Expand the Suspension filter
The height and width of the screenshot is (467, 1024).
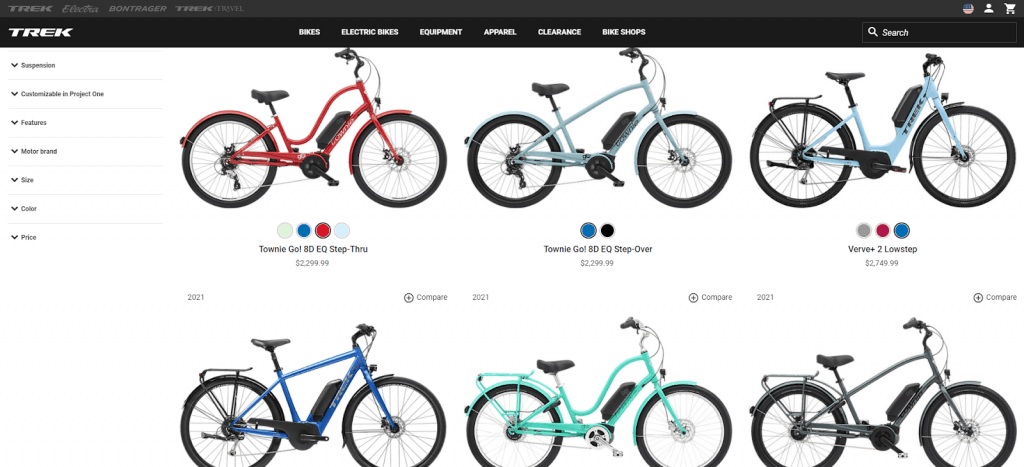(86, 65)
